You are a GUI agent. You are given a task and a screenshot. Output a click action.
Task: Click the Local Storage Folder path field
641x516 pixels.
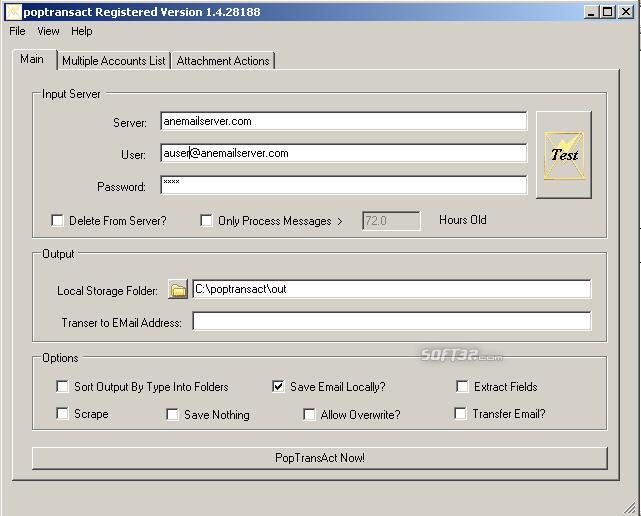point(392,289)
